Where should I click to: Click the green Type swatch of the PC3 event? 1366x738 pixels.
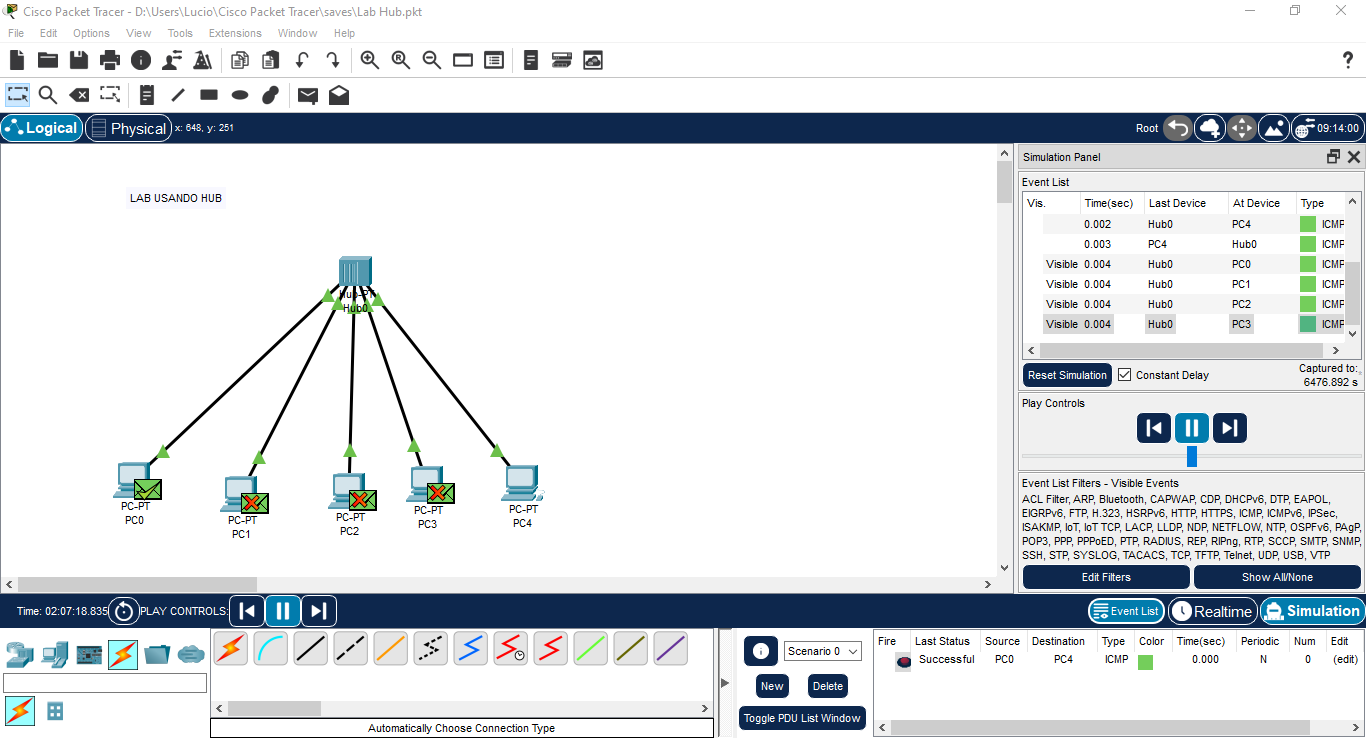(x=1308, y=324)
